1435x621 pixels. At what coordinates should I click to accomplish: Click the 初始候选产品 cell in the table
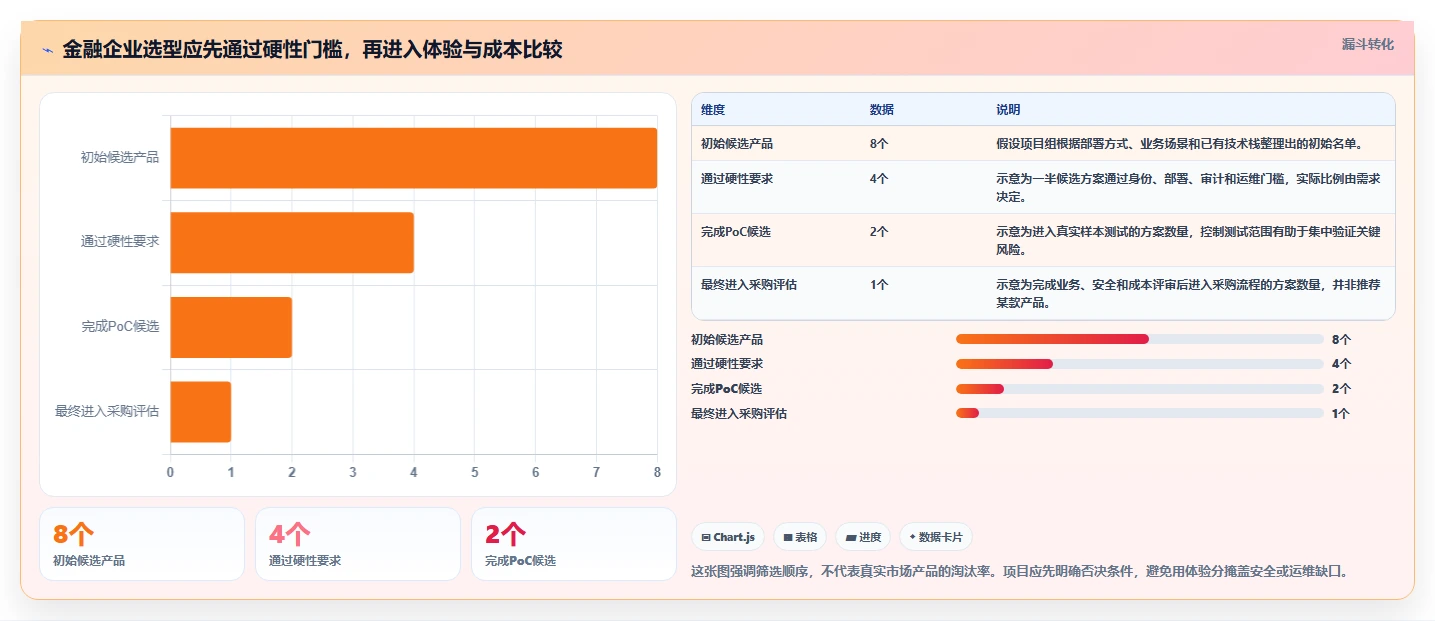pos(737,143)
